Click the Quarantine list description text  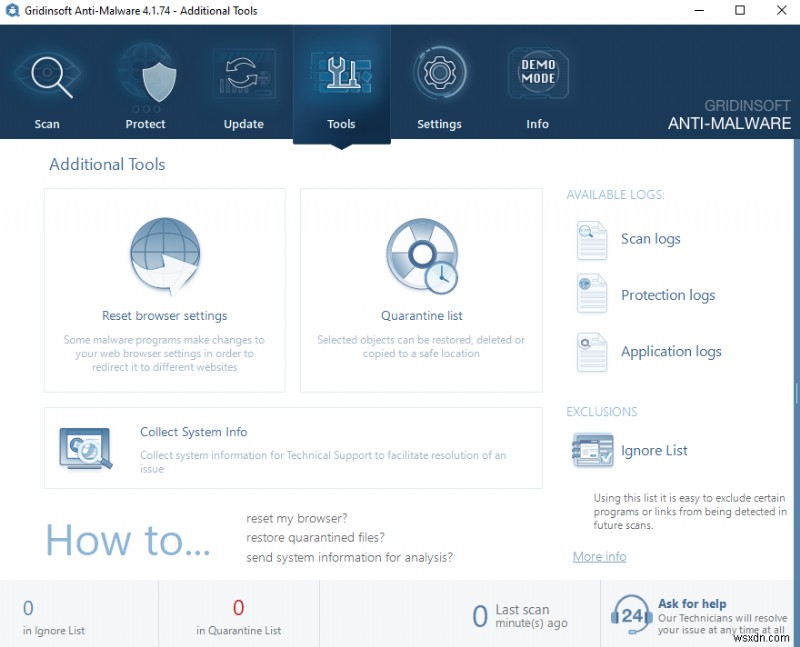click(x=421, y=346)
